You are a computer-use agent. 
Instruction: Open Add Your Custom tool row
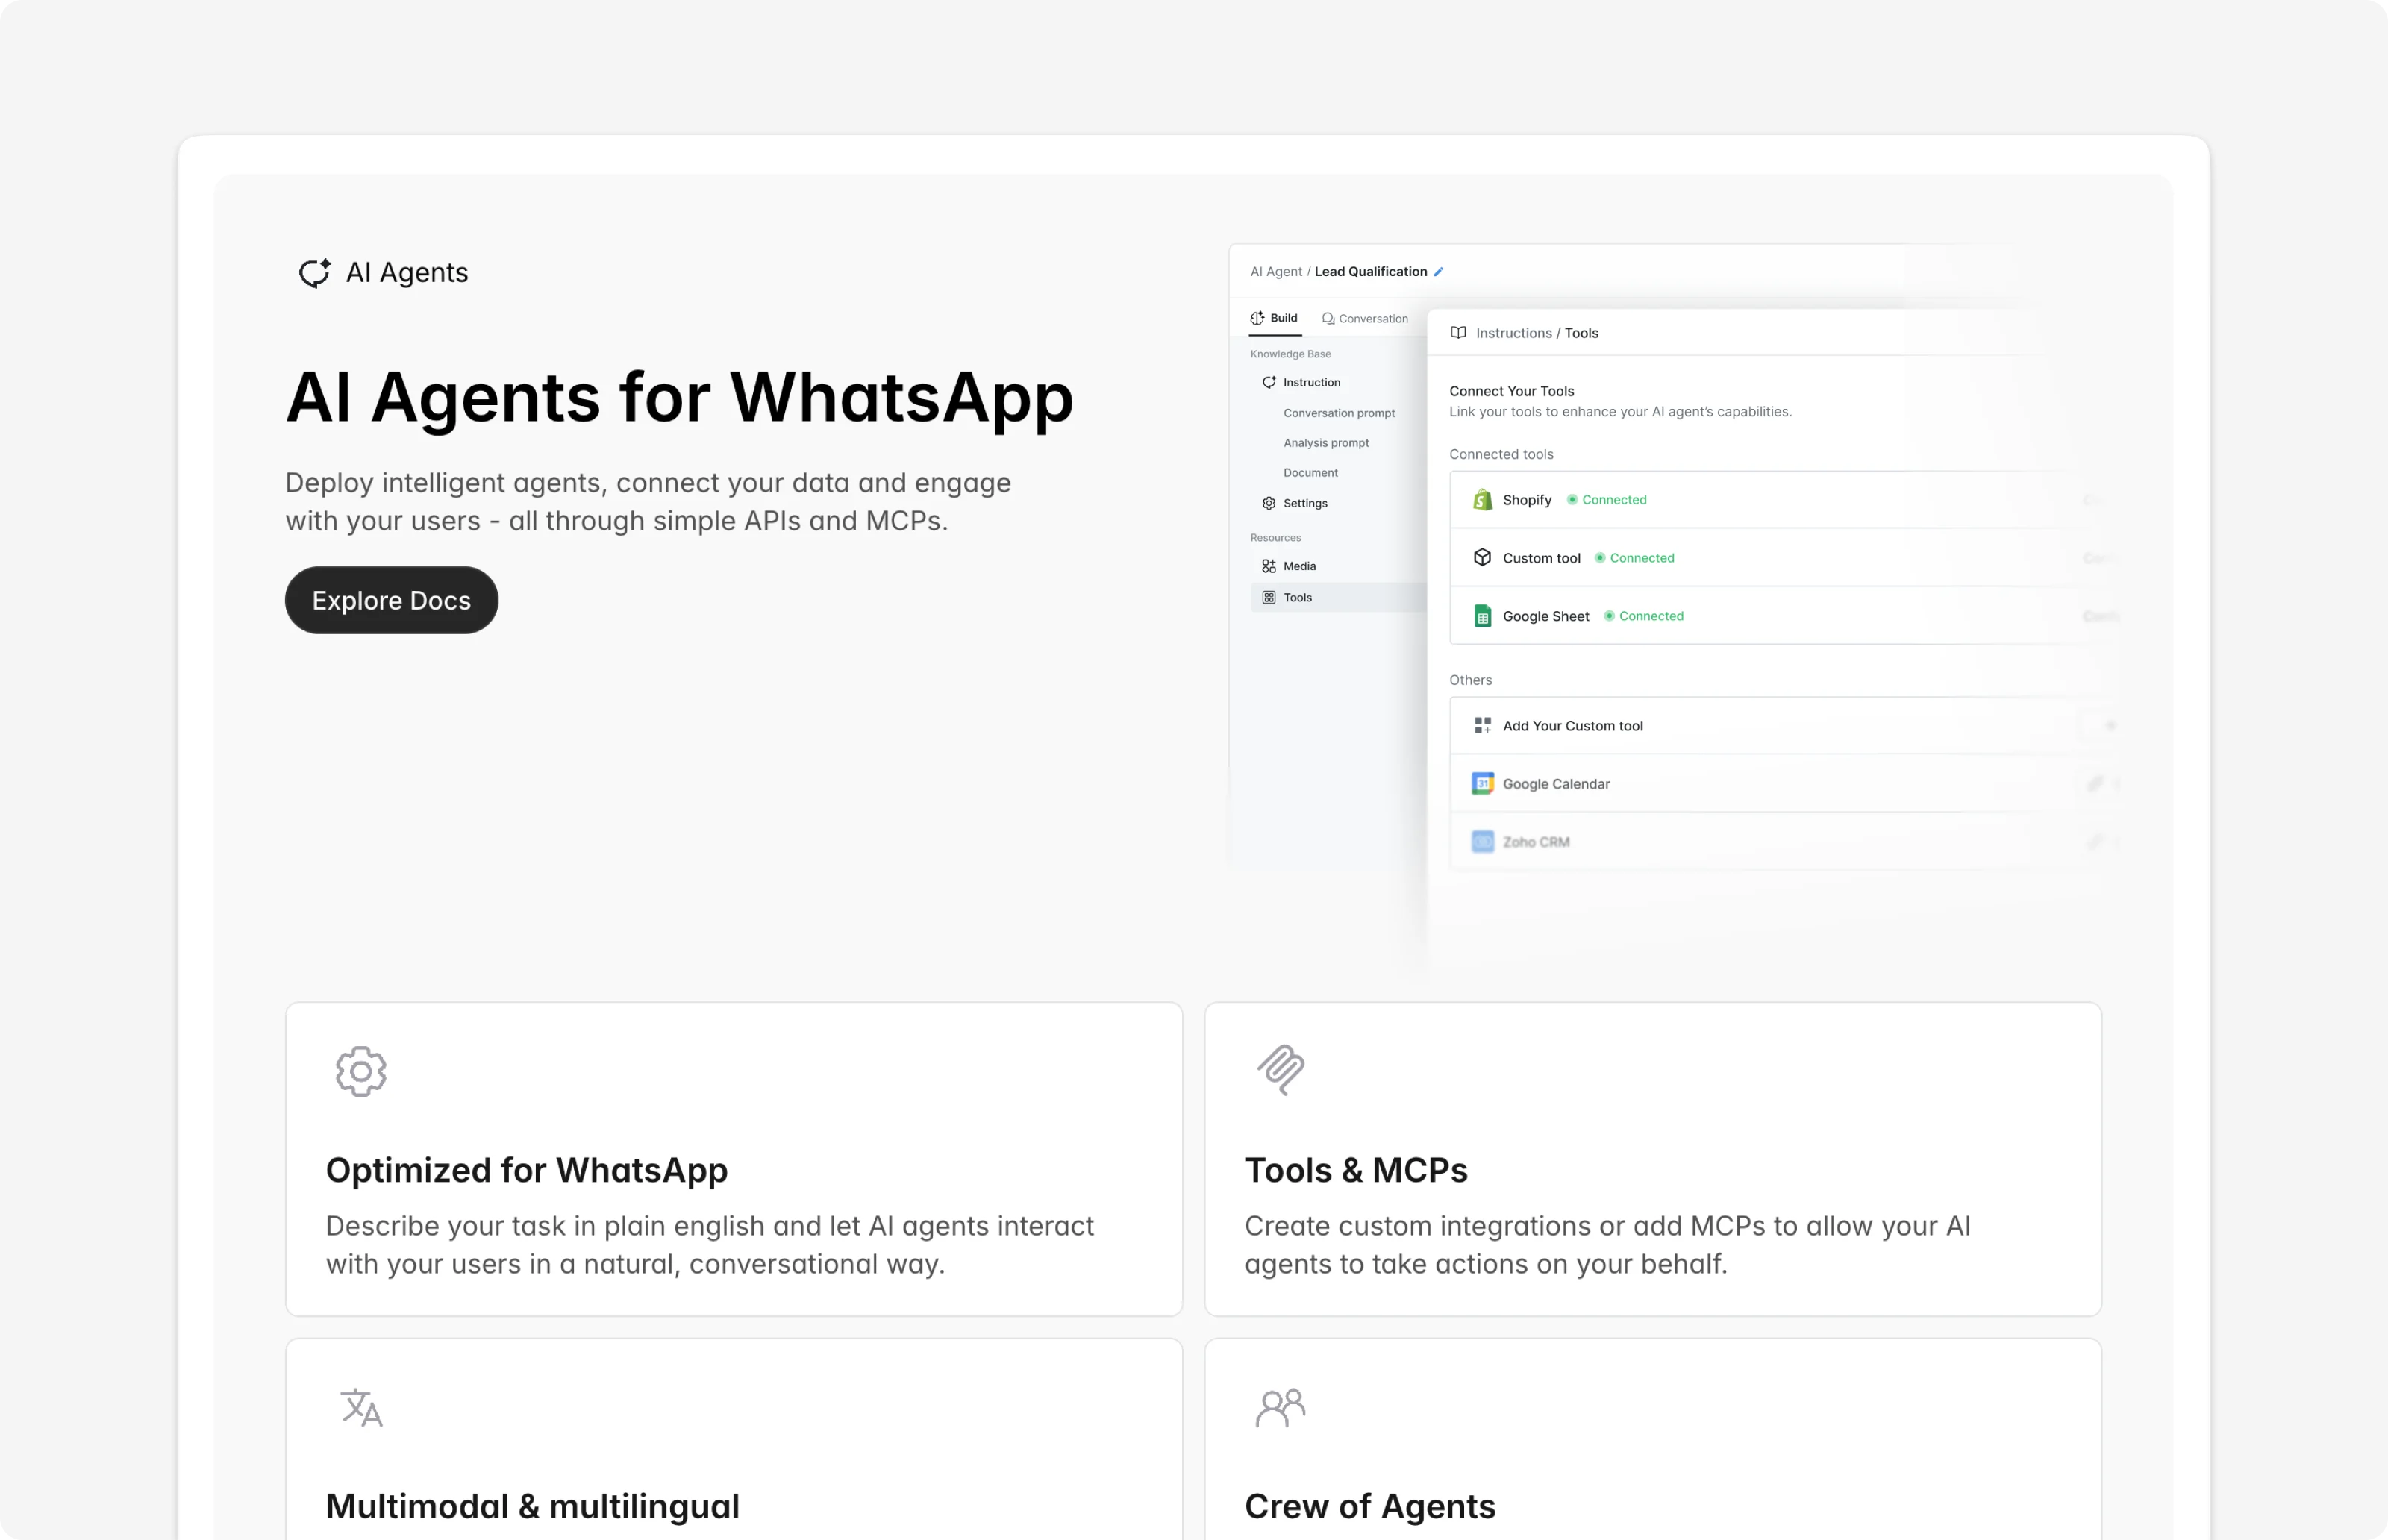tap(1572, 726)
